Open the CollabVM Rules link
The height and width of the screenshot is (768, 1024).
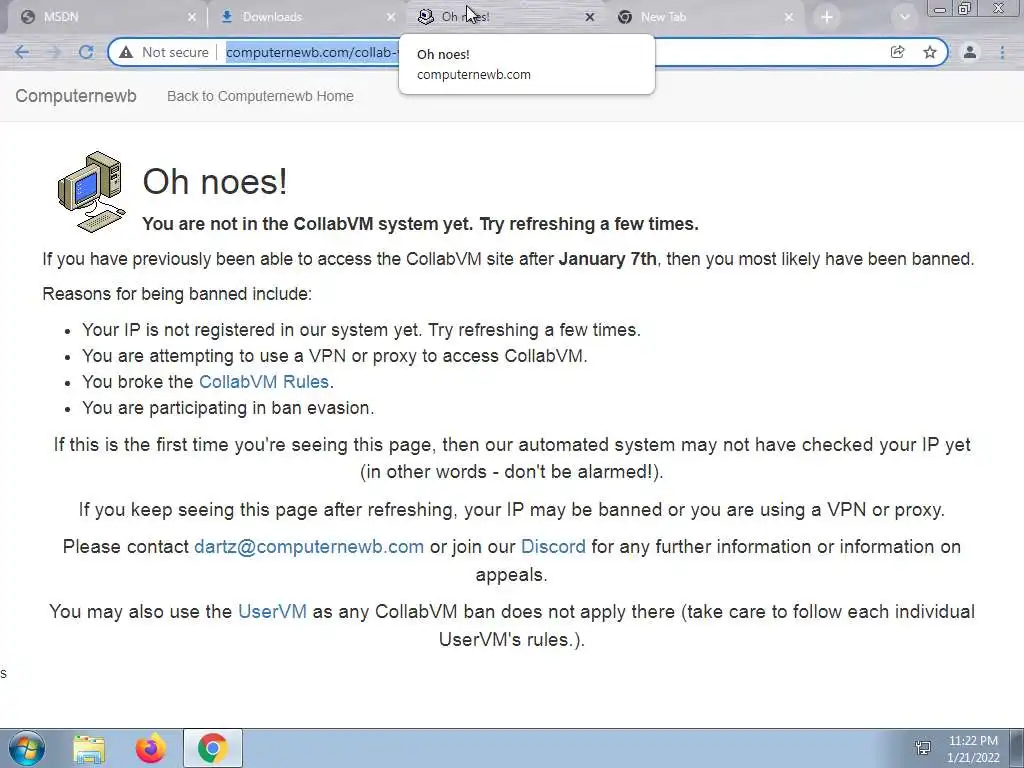(264, 381)
